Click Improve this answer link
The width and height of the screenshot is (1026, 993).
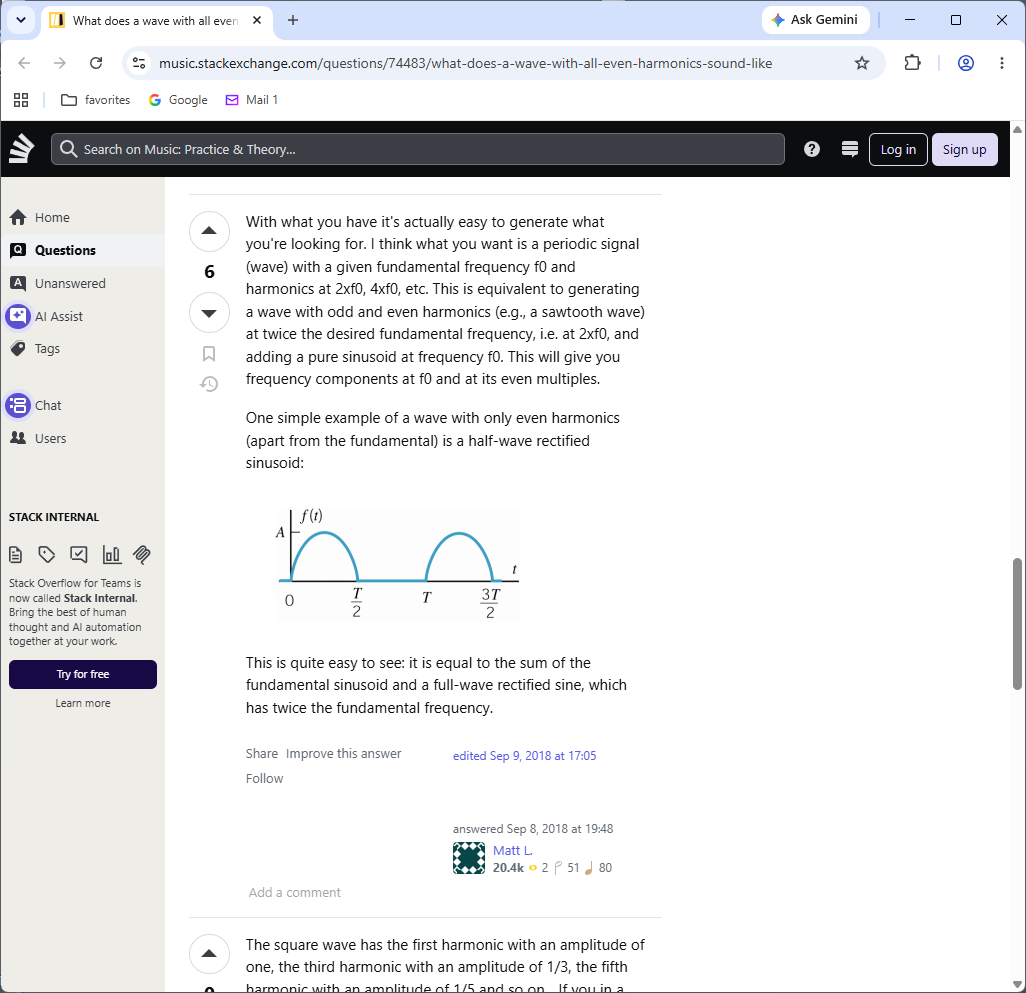(344, 754)
